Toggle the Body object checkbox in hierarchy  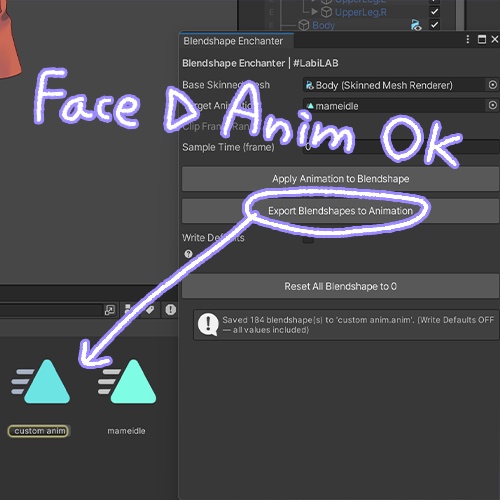point(434,25)
